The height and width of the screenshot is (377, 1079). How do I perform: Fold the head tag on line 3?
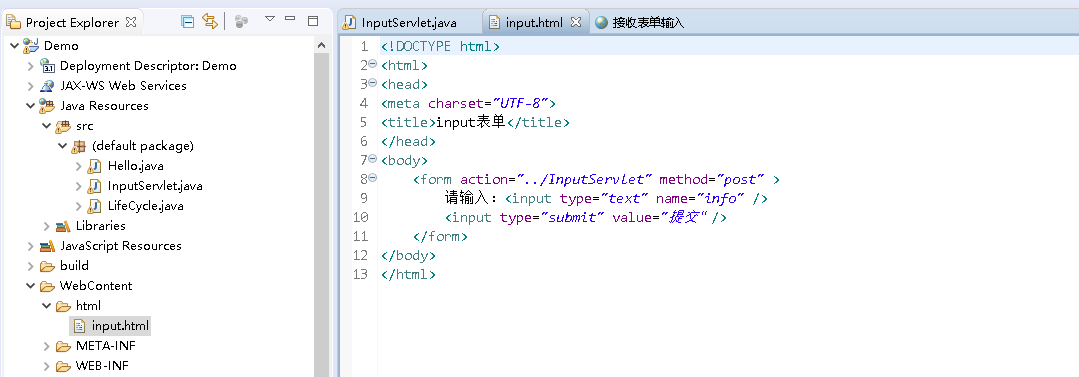[x=372, y=84]
